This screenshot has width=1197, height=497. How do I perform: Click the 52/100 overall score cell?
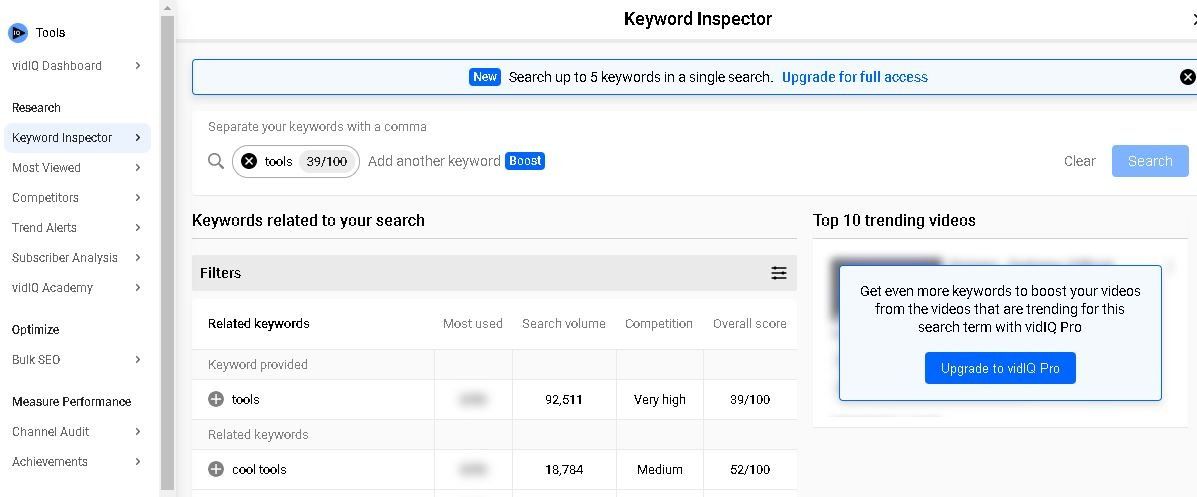750,470
